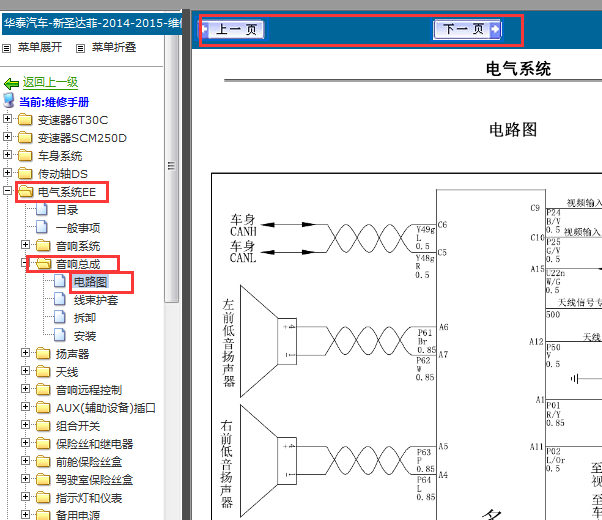
Task: Click folder icon of 车身系统
Action: (25, 155)
